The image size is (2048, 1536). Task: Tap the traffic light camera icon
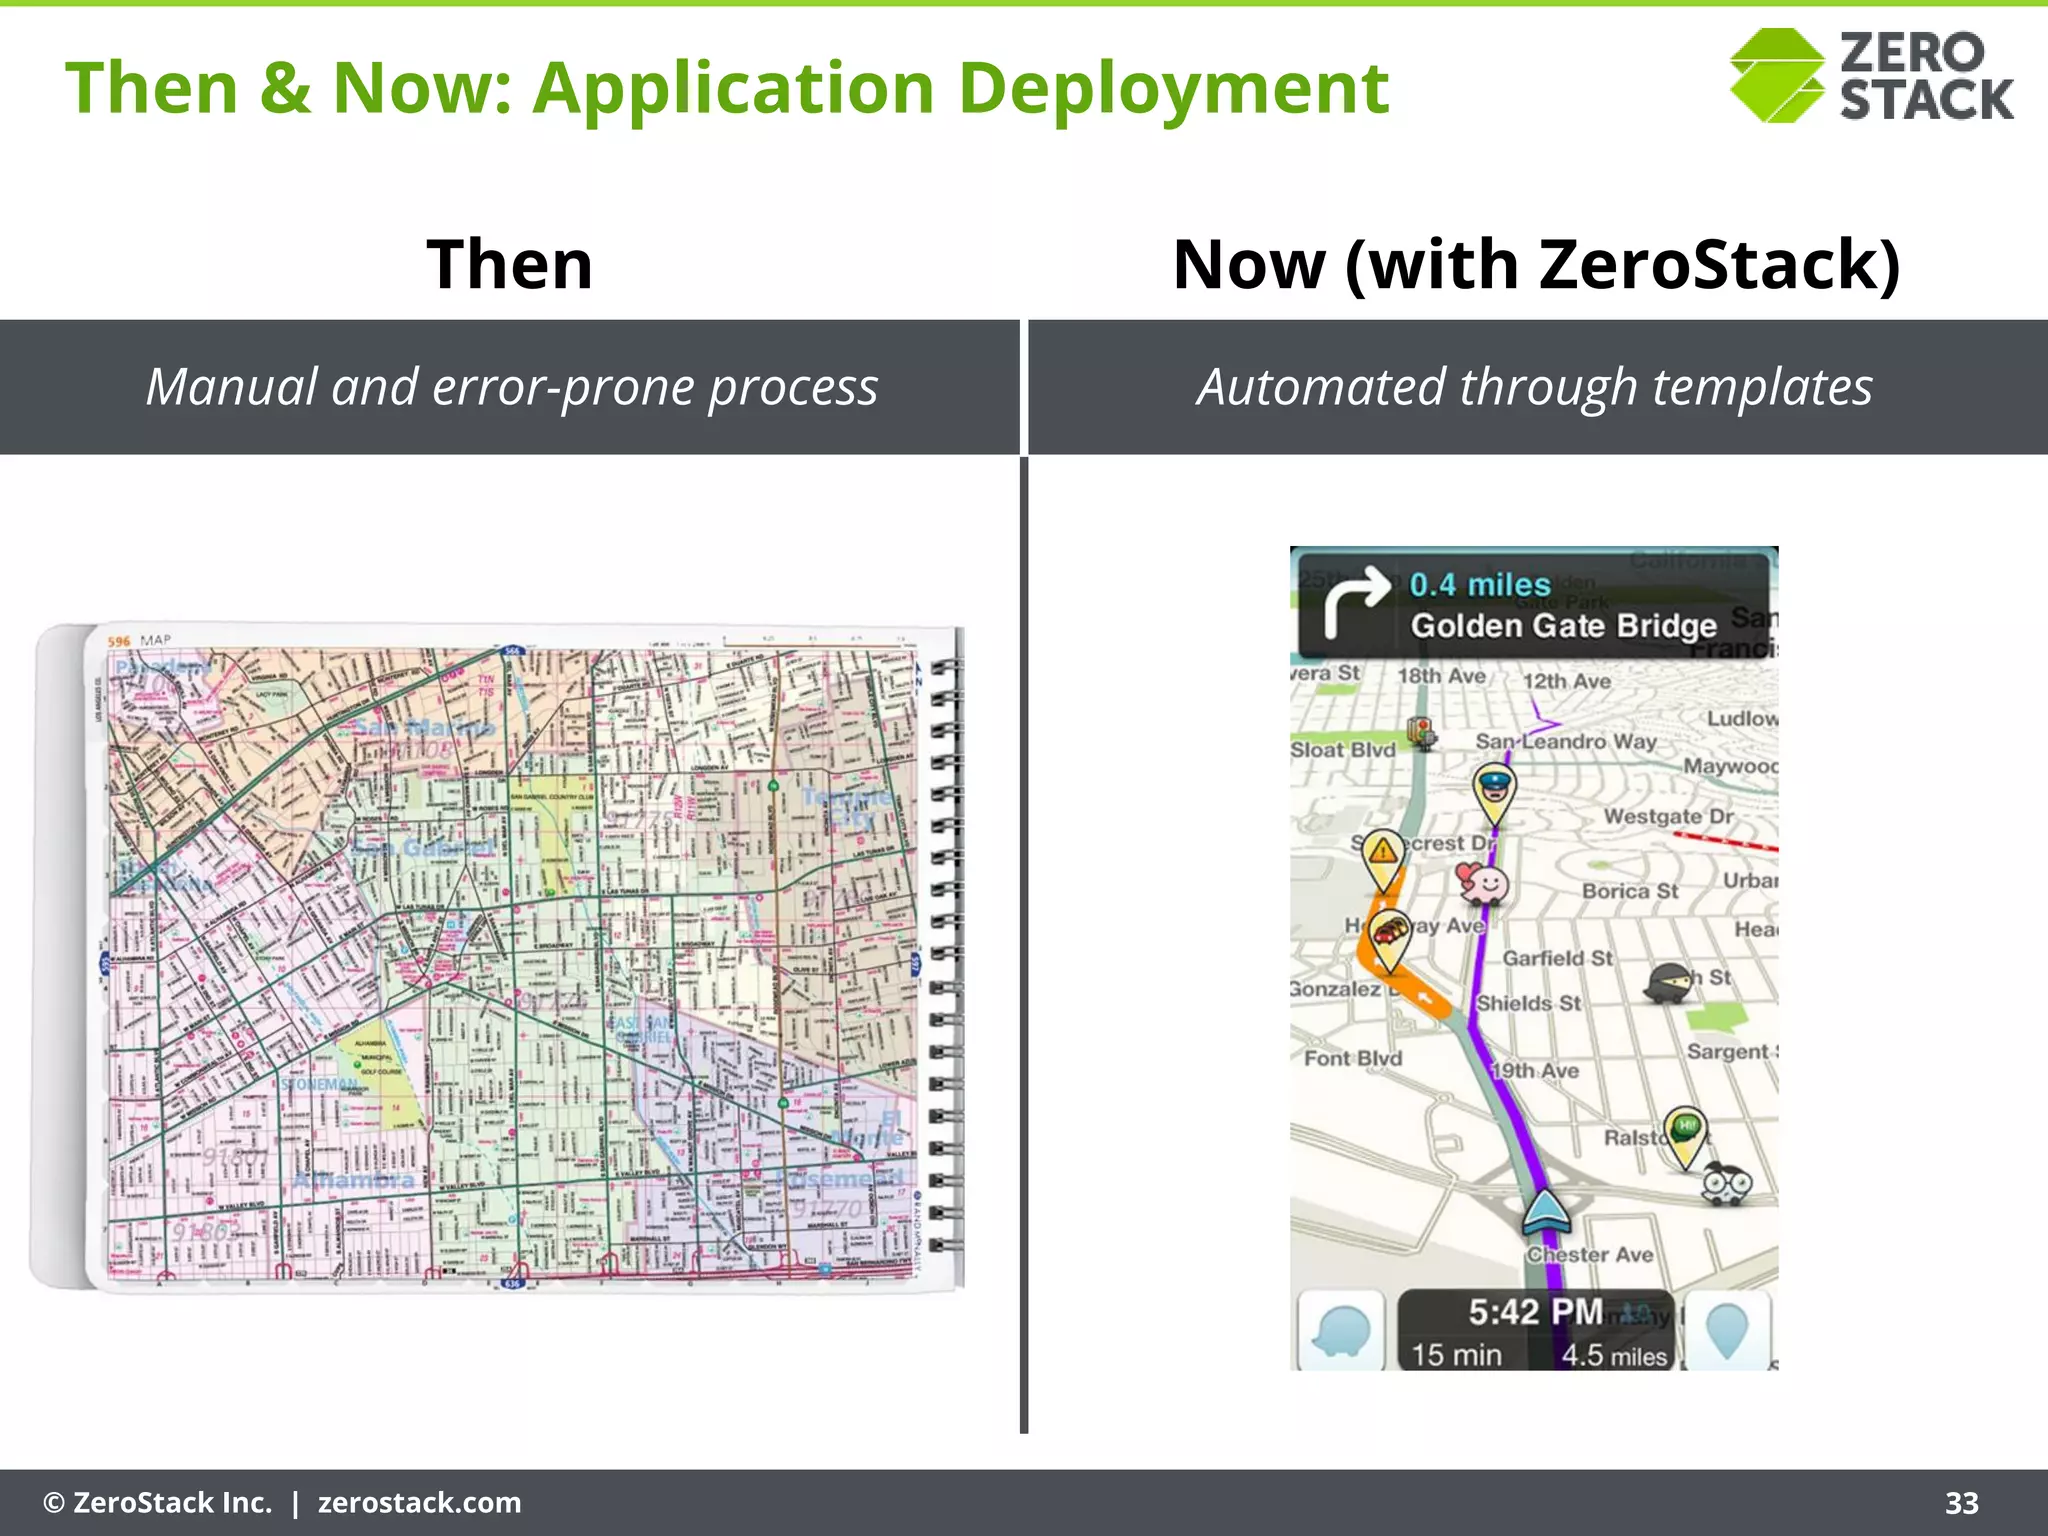(x=1421, y=734)
